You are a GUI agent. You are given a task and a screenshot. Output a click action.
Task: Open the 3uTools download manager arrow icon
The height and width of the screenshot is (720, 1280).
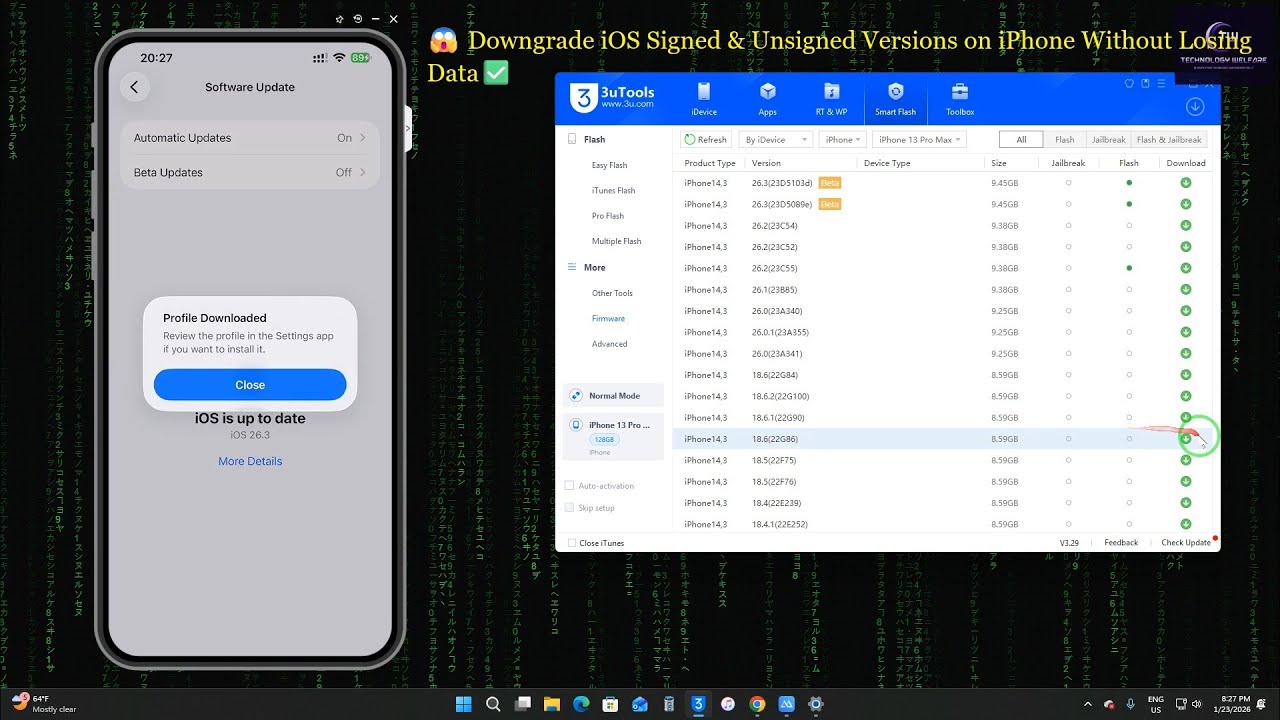pyautogui.click(x=1194, y=106)
